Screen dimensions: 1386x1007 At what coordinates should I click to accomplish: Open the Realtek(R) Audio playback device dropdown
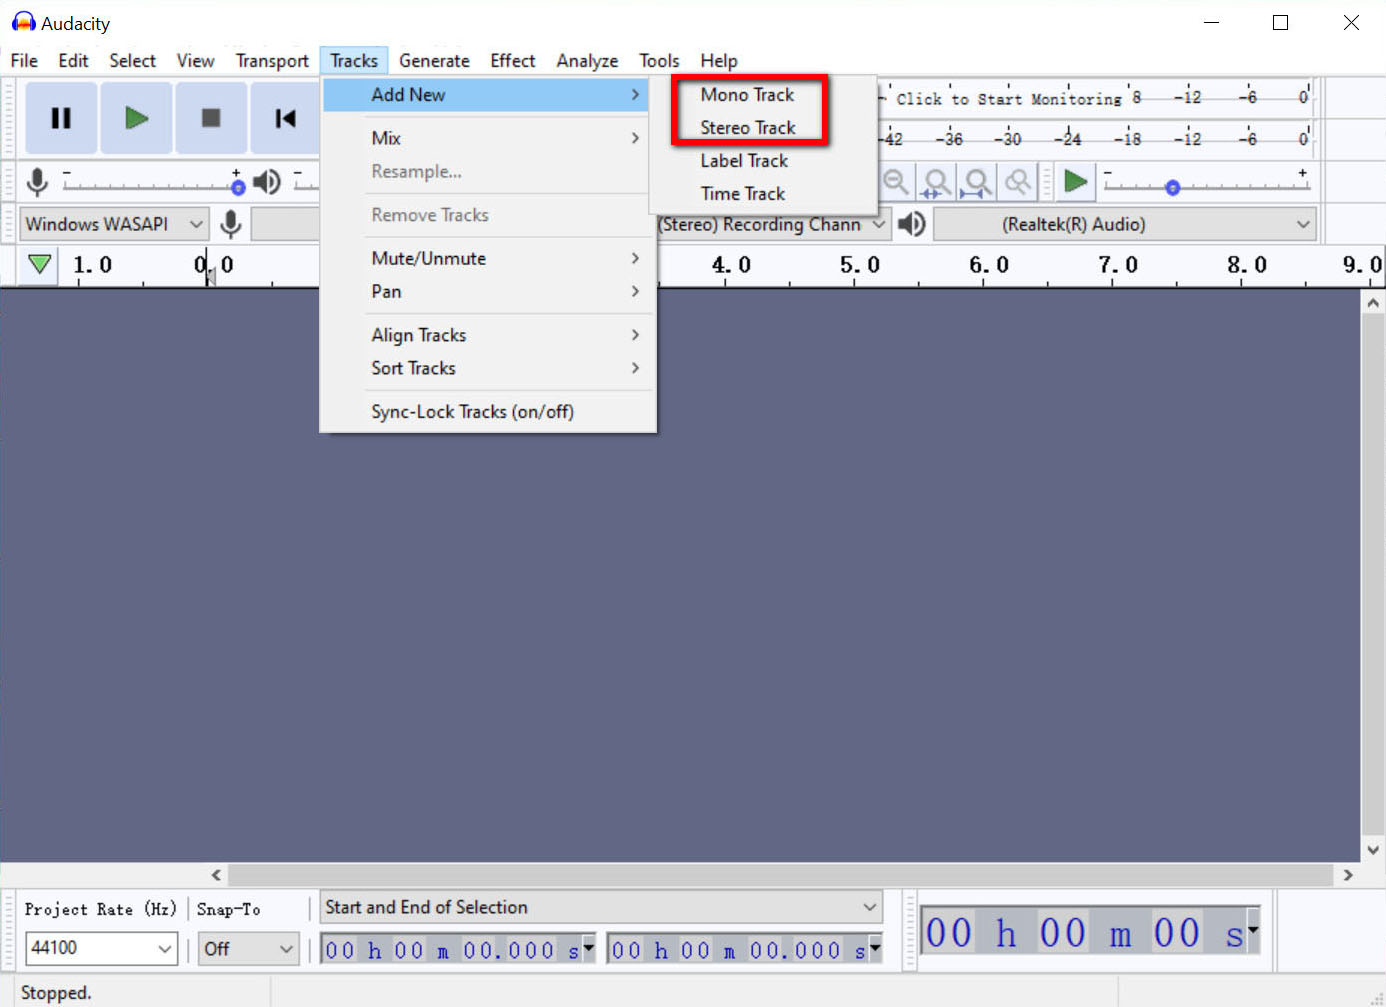[1124, 224]
